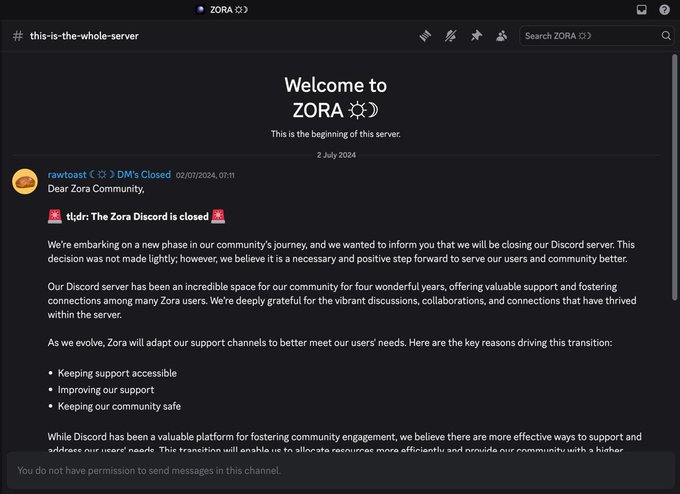
Task: Click the message timestamp 02/07/2024, 07:11
Action: tap(205, 175)
